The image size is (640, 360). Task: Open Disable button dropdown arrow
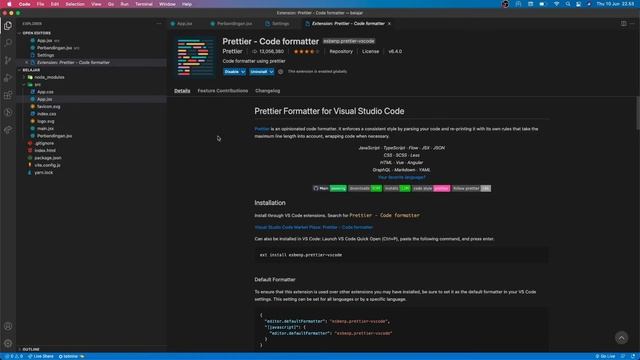pyautogui.click(x=243, y=71)
